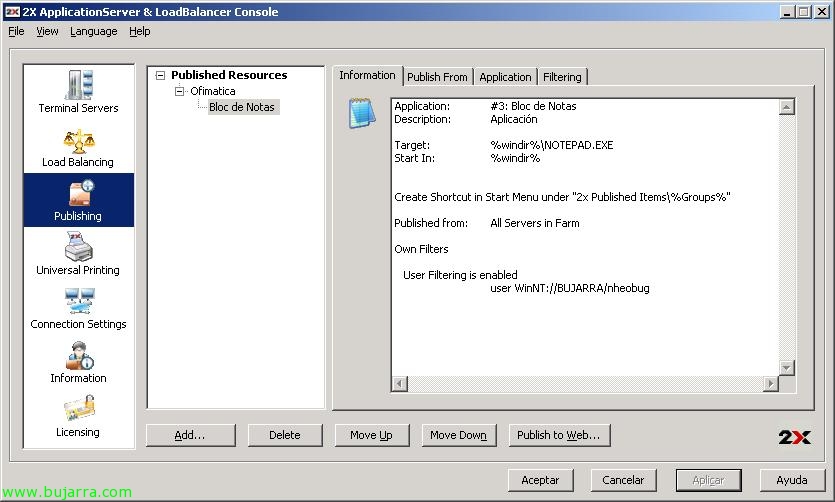Select Bloc de Notas tree item
835x502 pixels.
[242, 107]
